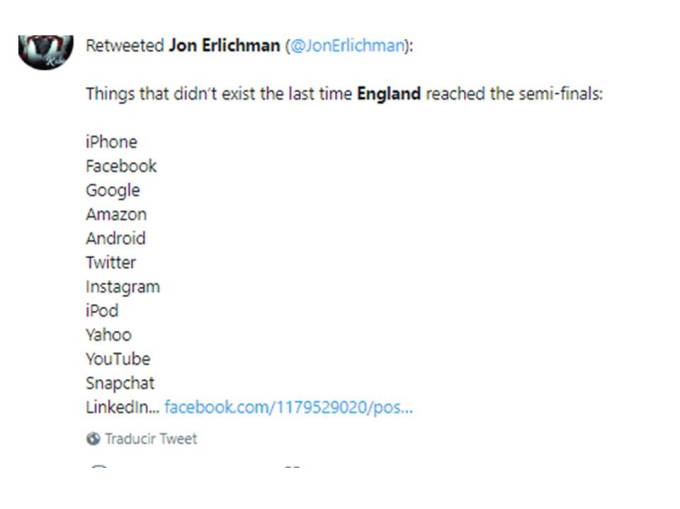
Task: Open the @JonErlichman handle link
Action: [x=347, y=46]
